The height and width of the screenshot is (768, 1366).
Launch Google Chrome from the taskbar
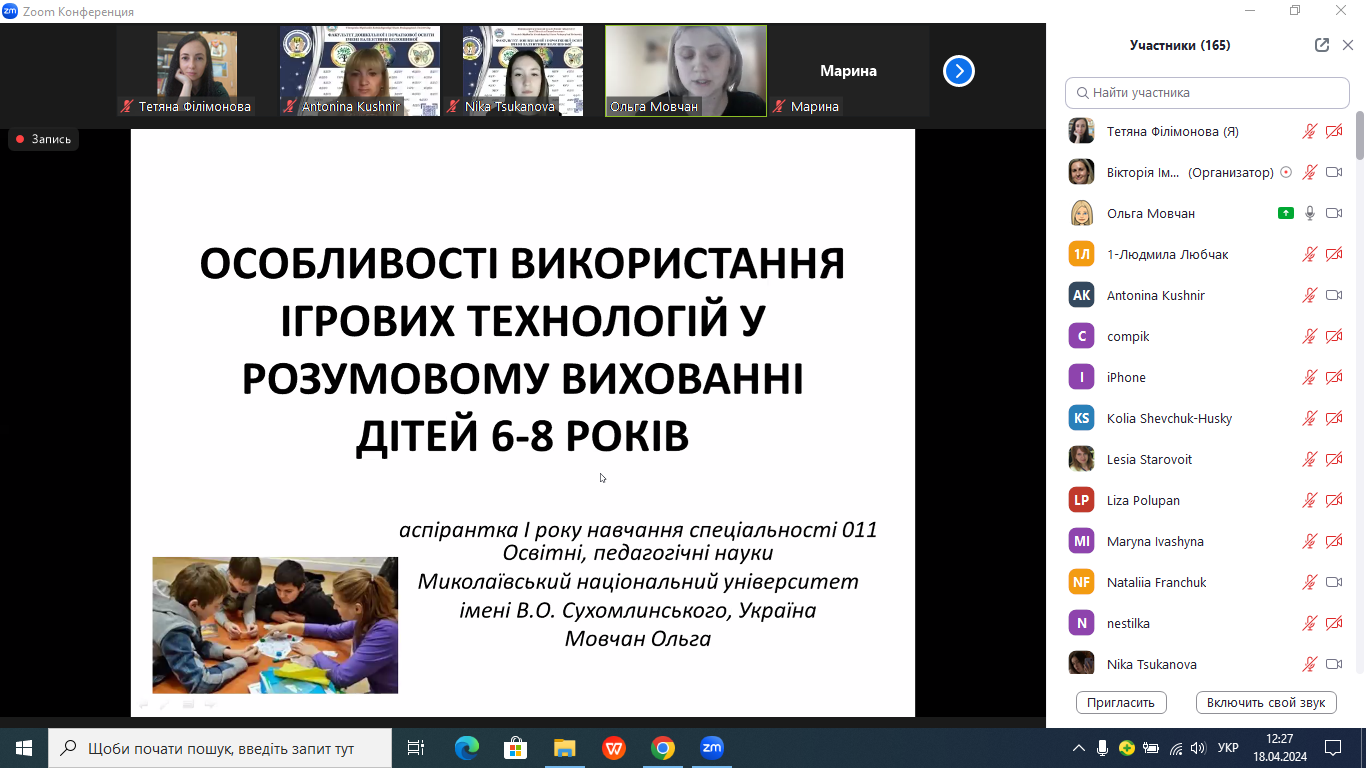[662, 747]
